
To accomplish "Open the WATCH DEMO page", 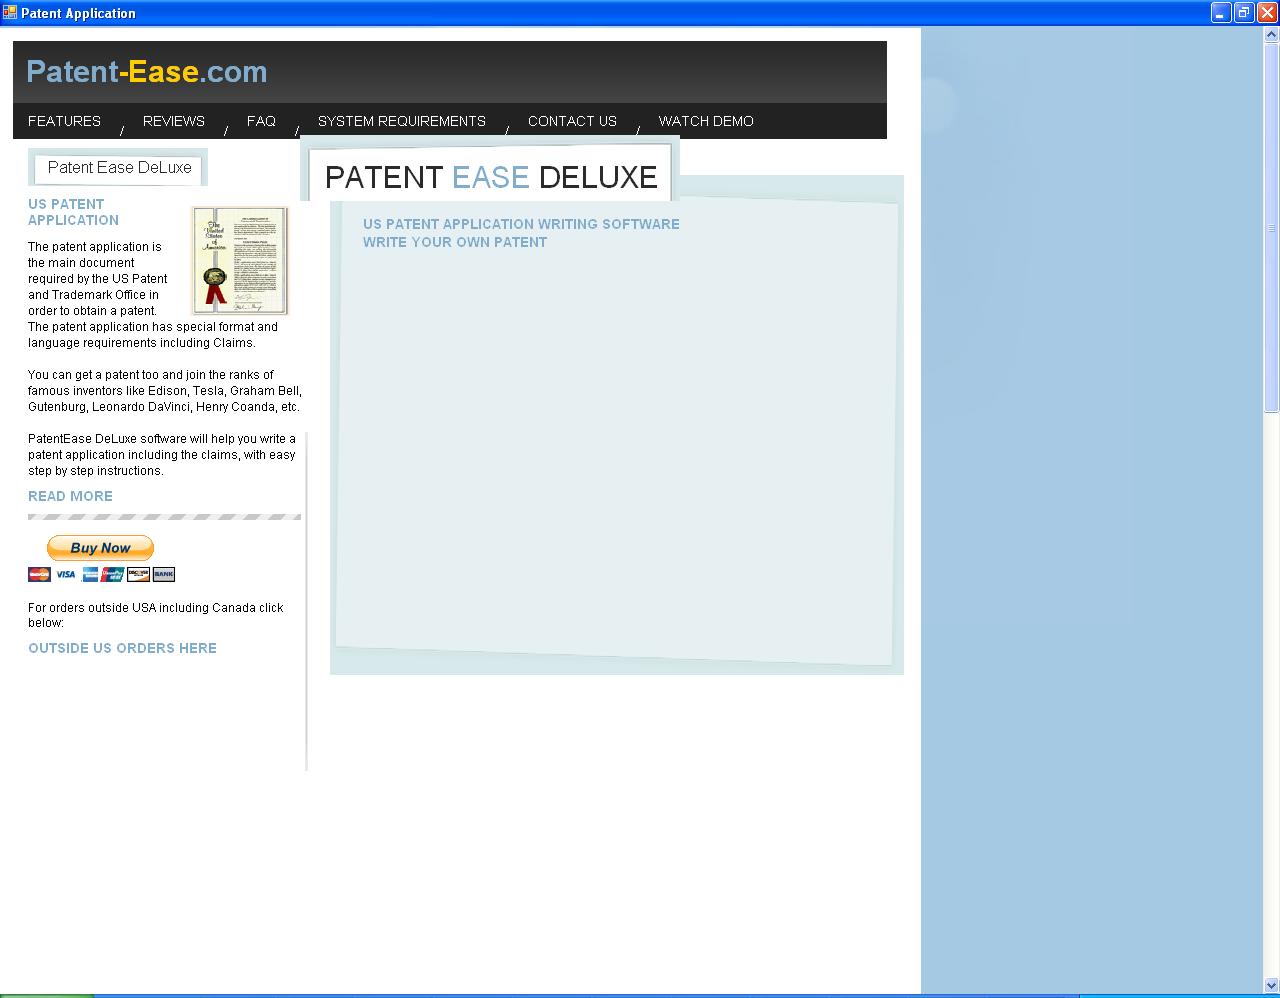I will click(706, 121).
